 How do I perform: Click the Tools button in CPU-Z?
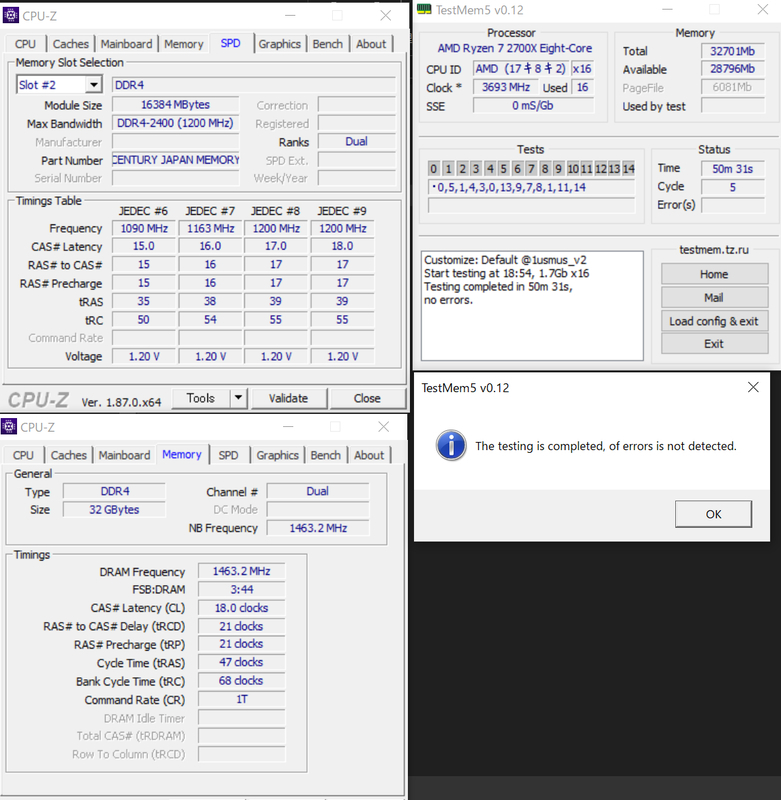[200, 398]
